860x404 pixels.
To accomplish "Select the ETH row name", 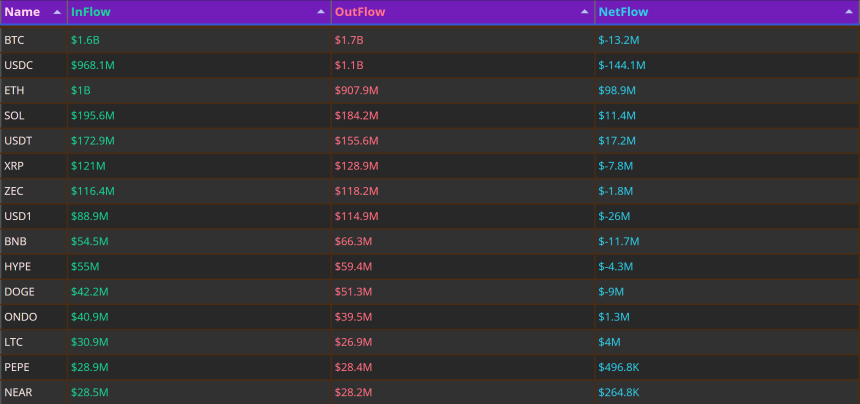I will point(13,90).
